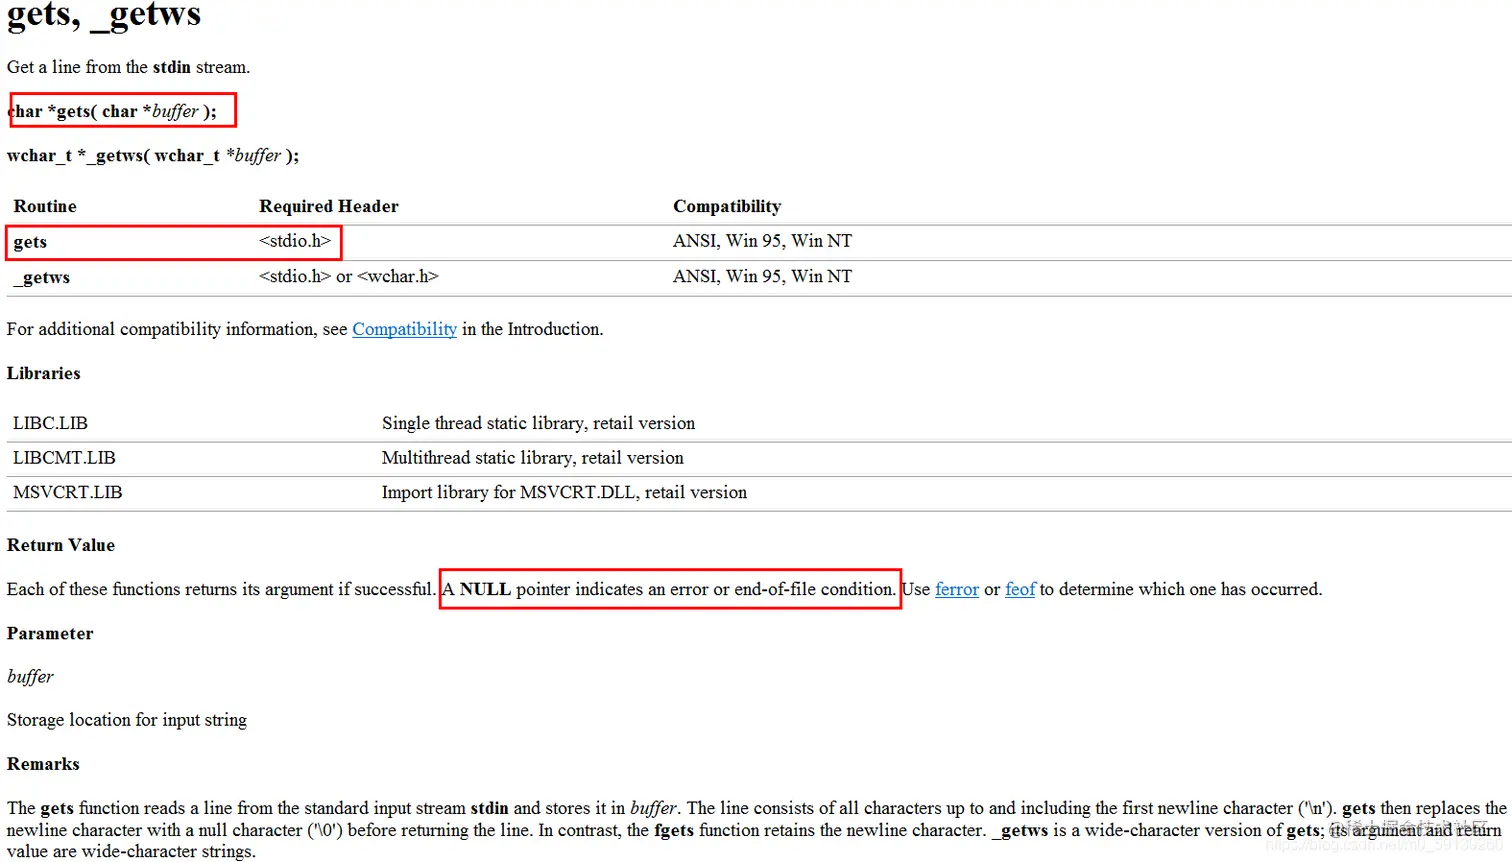Open the Compatibility link in the Introduction sentence
This screenshot has width=1512, height=862.
coord(404,329)
